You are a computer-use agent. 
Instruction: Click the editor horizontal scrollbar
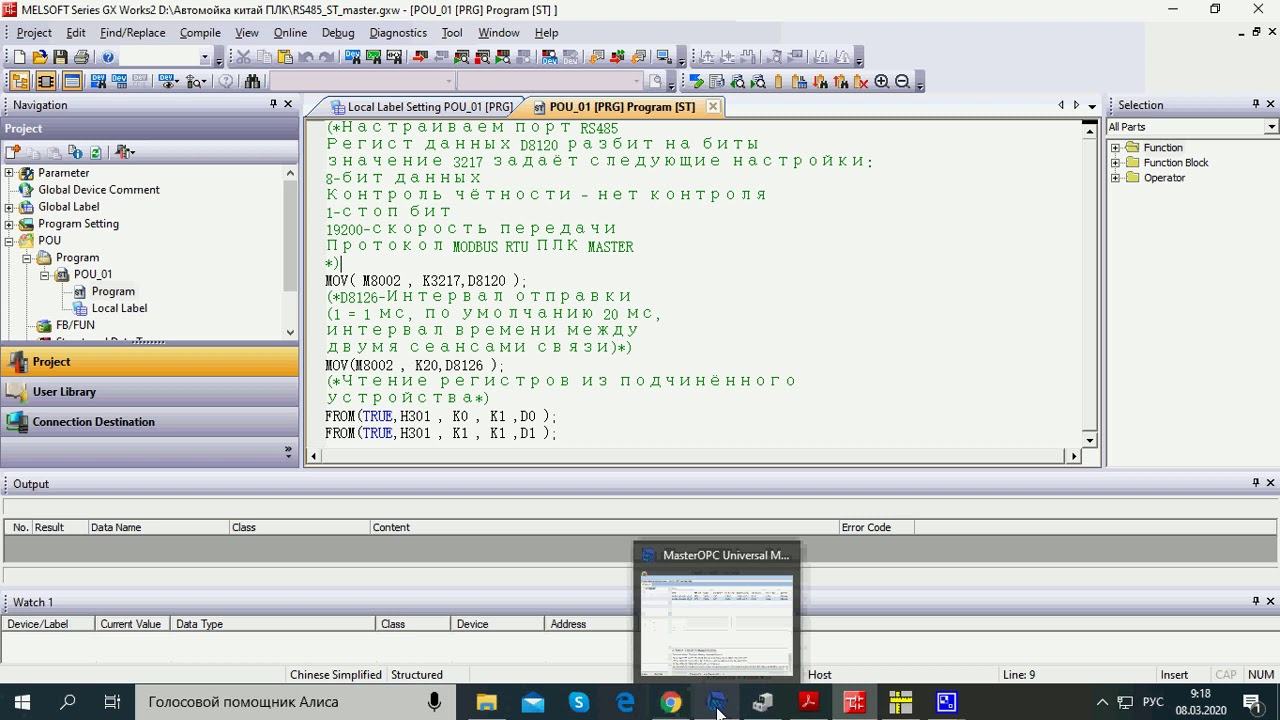pos(693,456)
